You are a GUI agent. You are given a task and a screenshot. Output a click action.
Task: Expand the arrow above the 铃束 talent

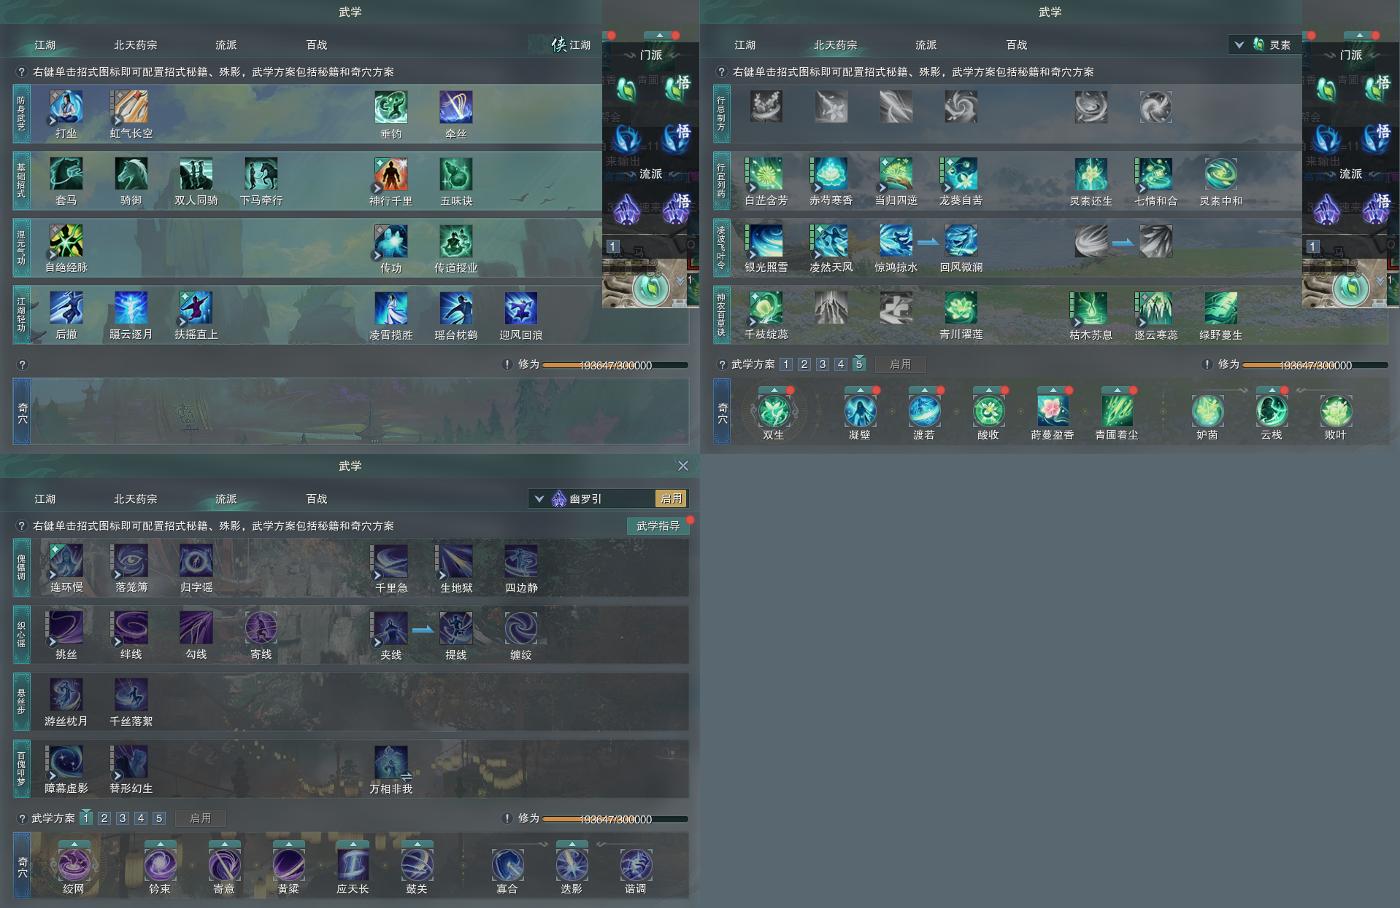tap(160, 844)
